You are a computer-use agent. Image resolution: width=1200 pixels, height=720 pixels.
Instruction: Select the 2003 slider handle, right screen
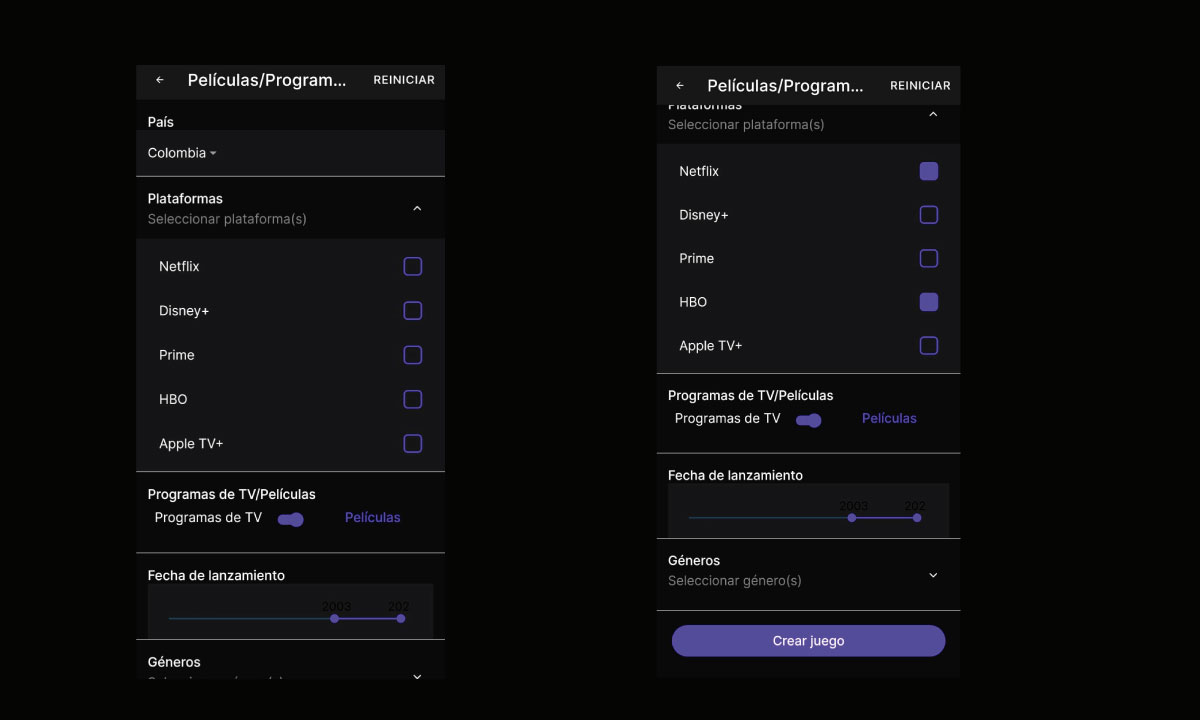(852, 518)
